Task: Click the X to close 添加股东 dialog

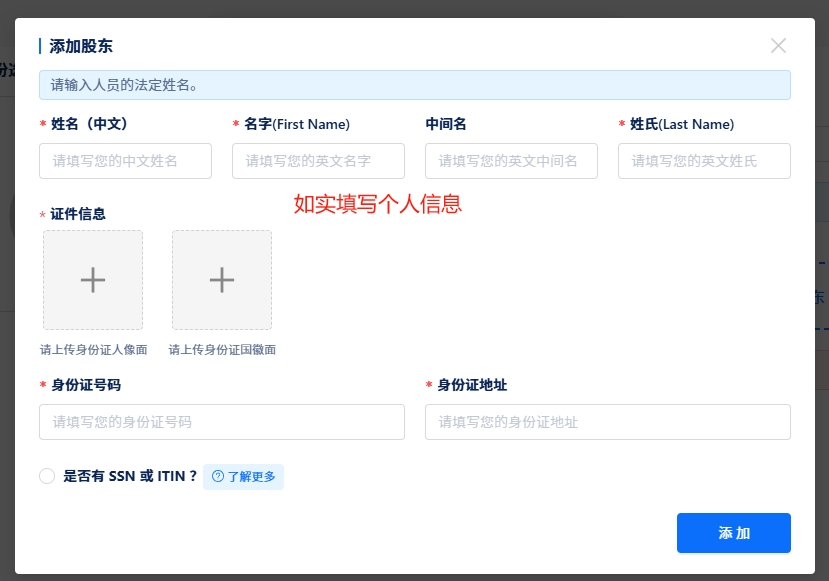Action: coord(778,46)
